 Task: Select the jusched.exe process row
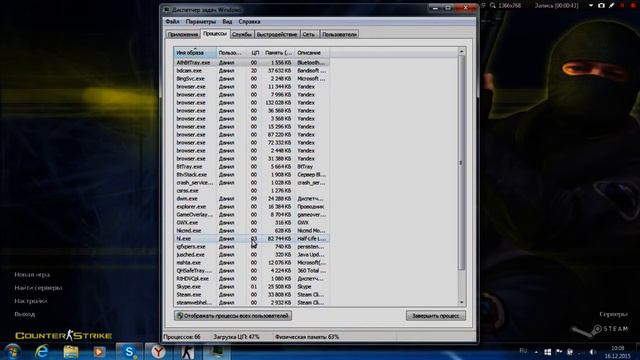[251, 254]
